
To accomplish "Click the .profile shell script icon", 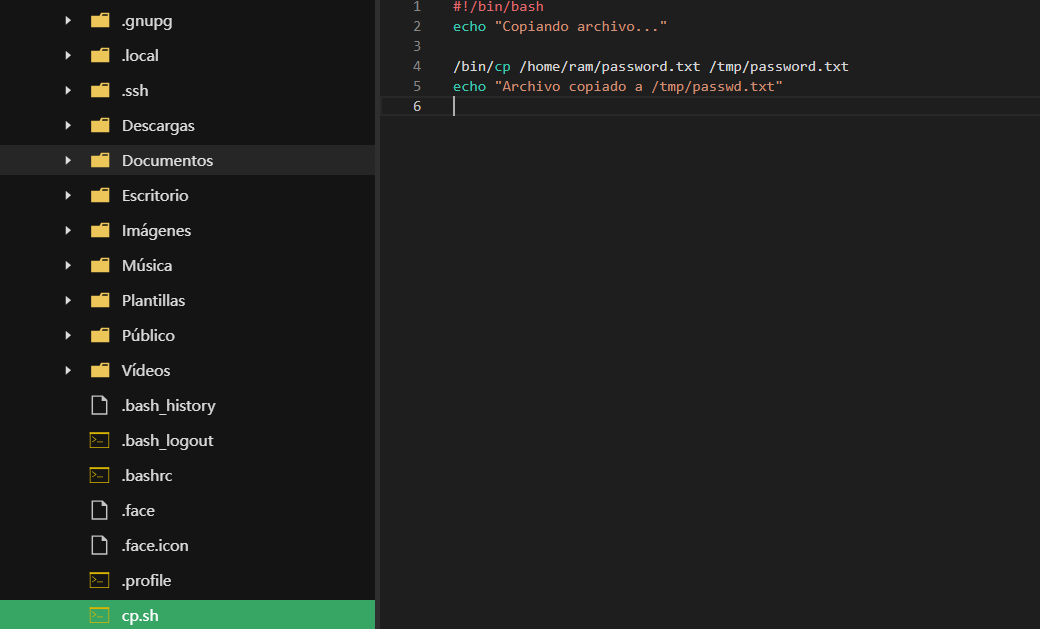I will (x=99, y=581).
